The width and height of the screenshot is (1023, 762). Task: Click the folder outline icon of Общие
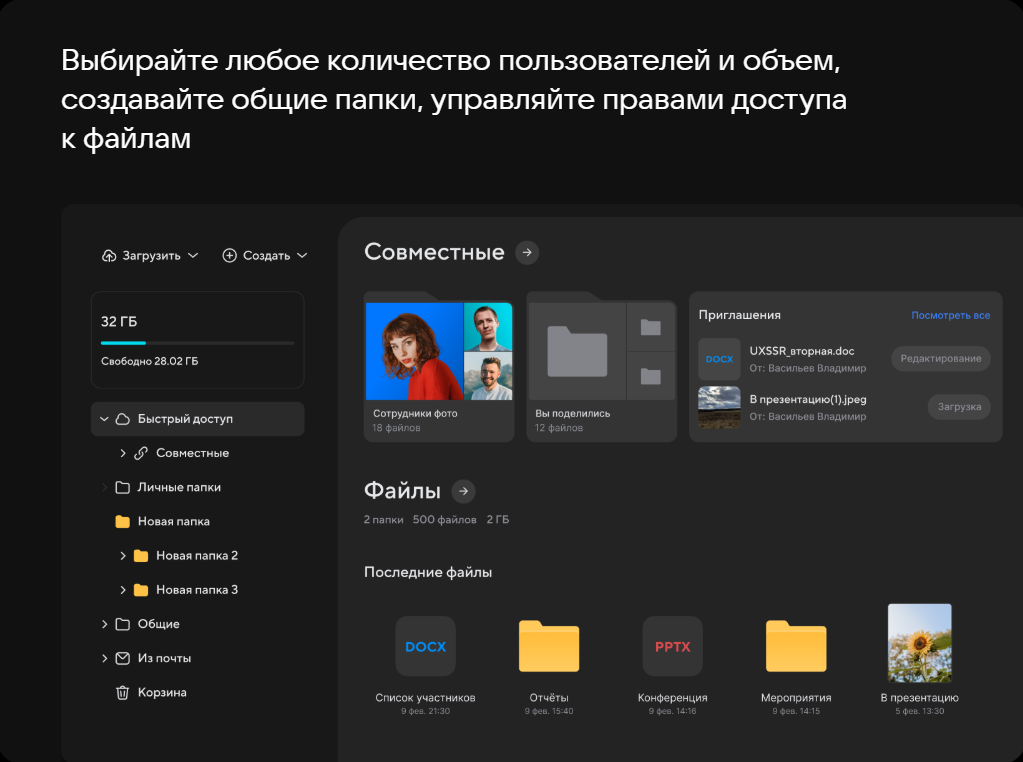coord(123,624)
